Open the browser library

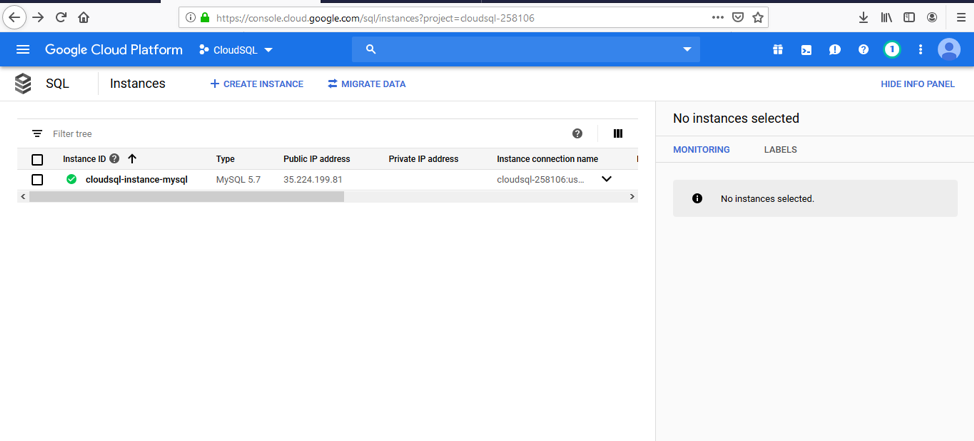886,17
